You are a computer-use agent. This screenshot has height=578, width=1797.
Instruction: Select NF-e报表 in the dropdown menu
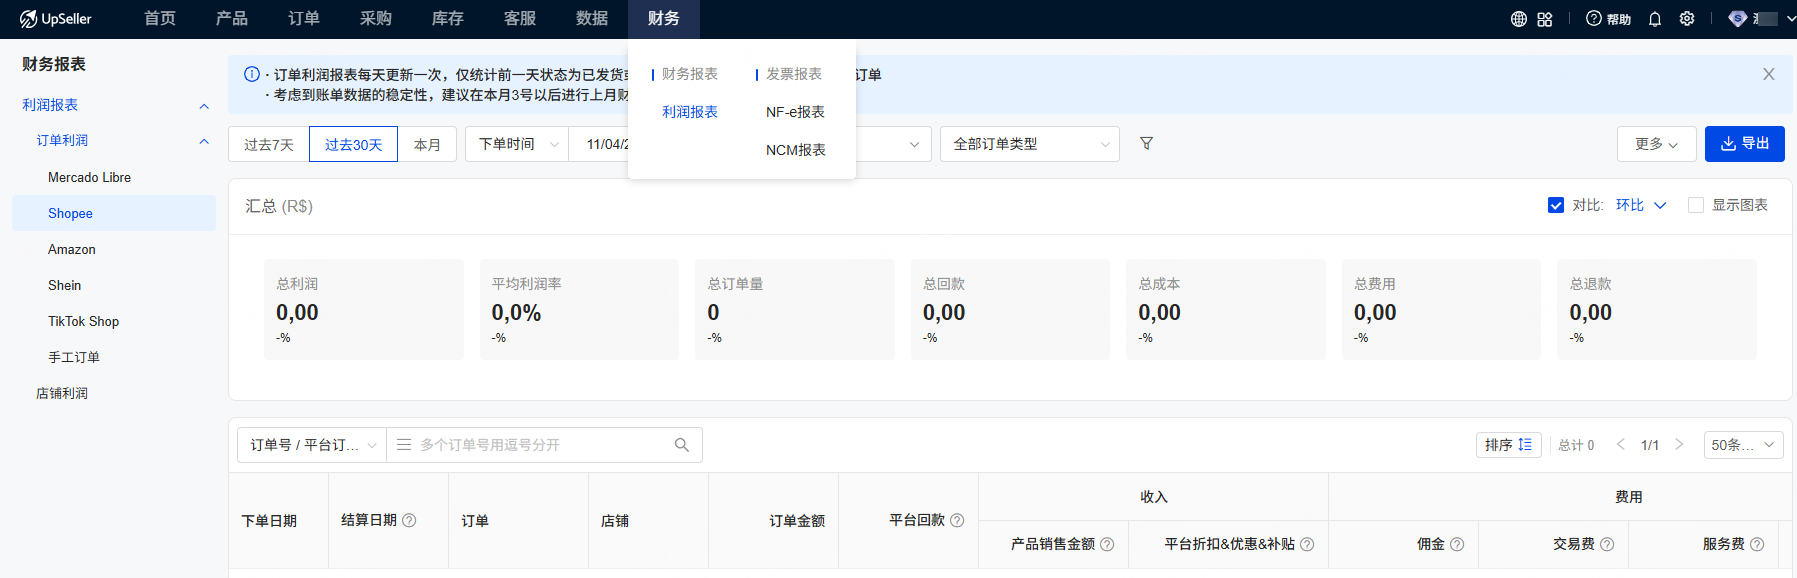click(795, 112)
